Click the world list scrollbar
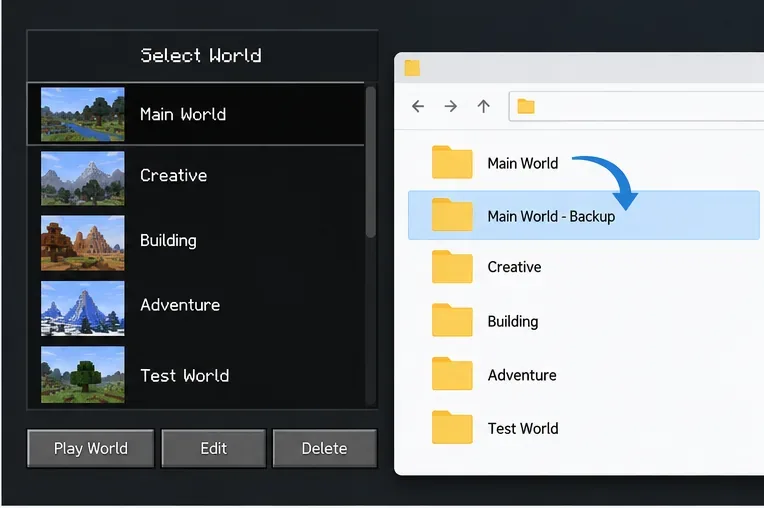 [371, 162]
